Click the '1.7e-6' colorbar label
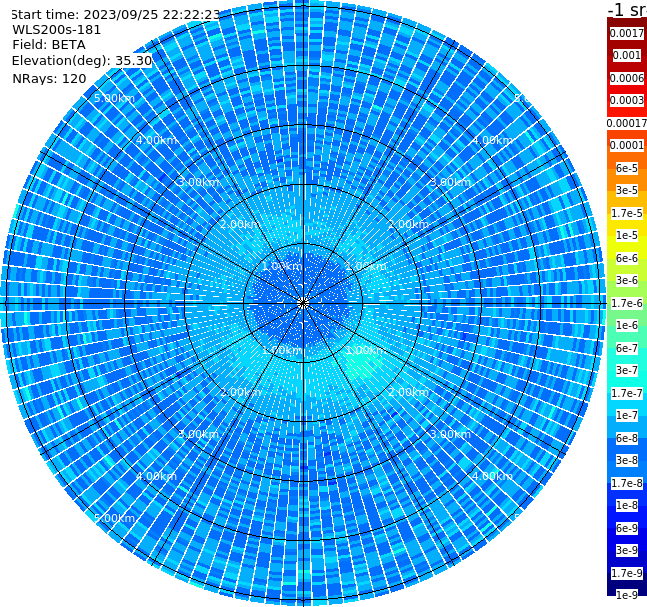 [x=627, y=303]
